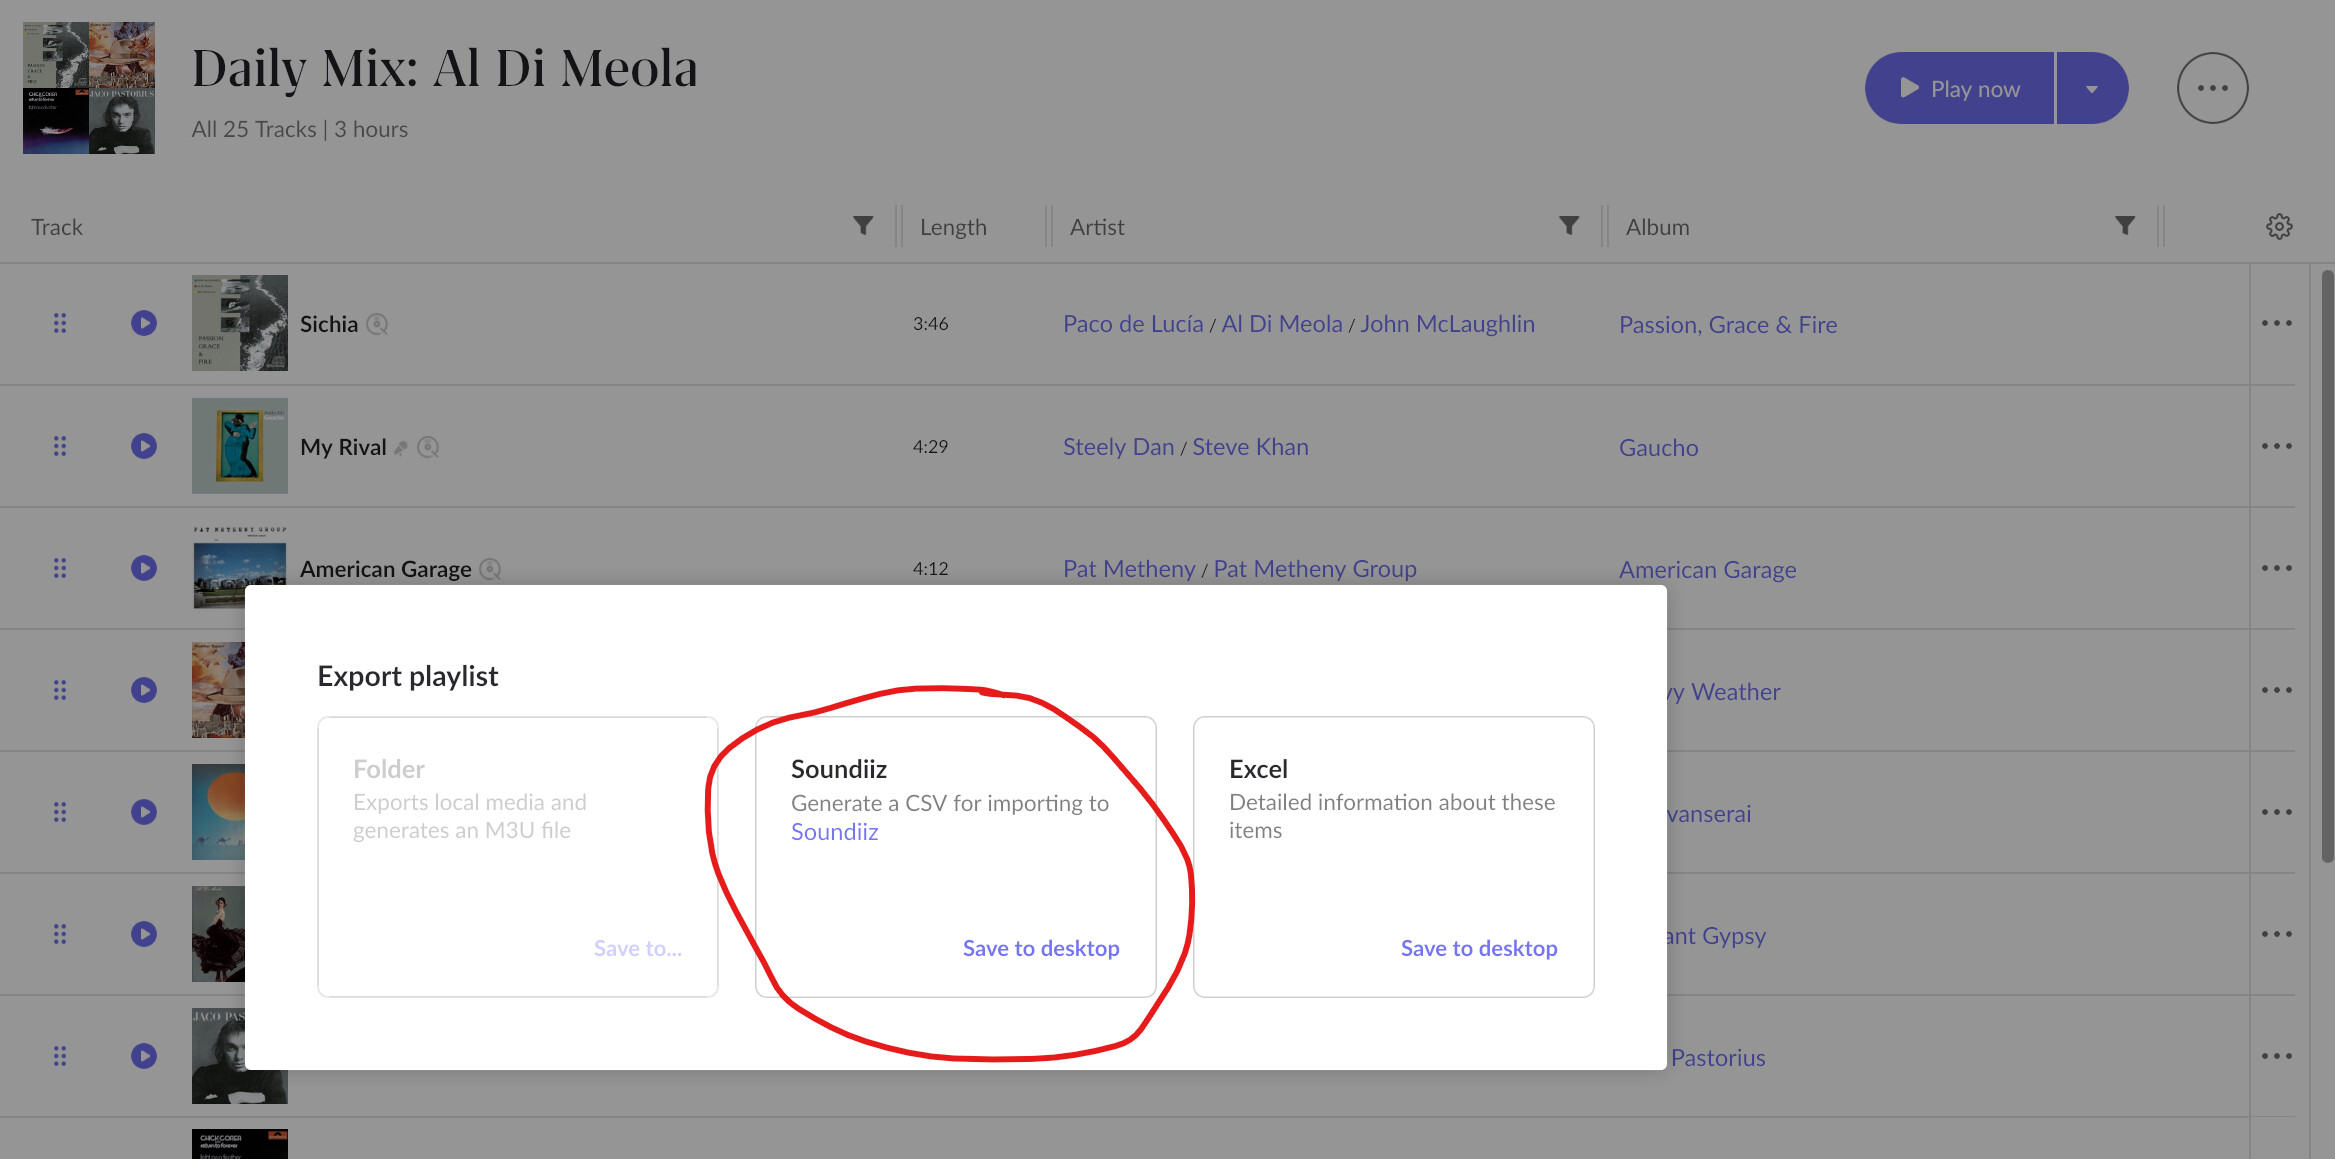
Task: Open more options in the Caravanserai row
Action: (2277, 812)
